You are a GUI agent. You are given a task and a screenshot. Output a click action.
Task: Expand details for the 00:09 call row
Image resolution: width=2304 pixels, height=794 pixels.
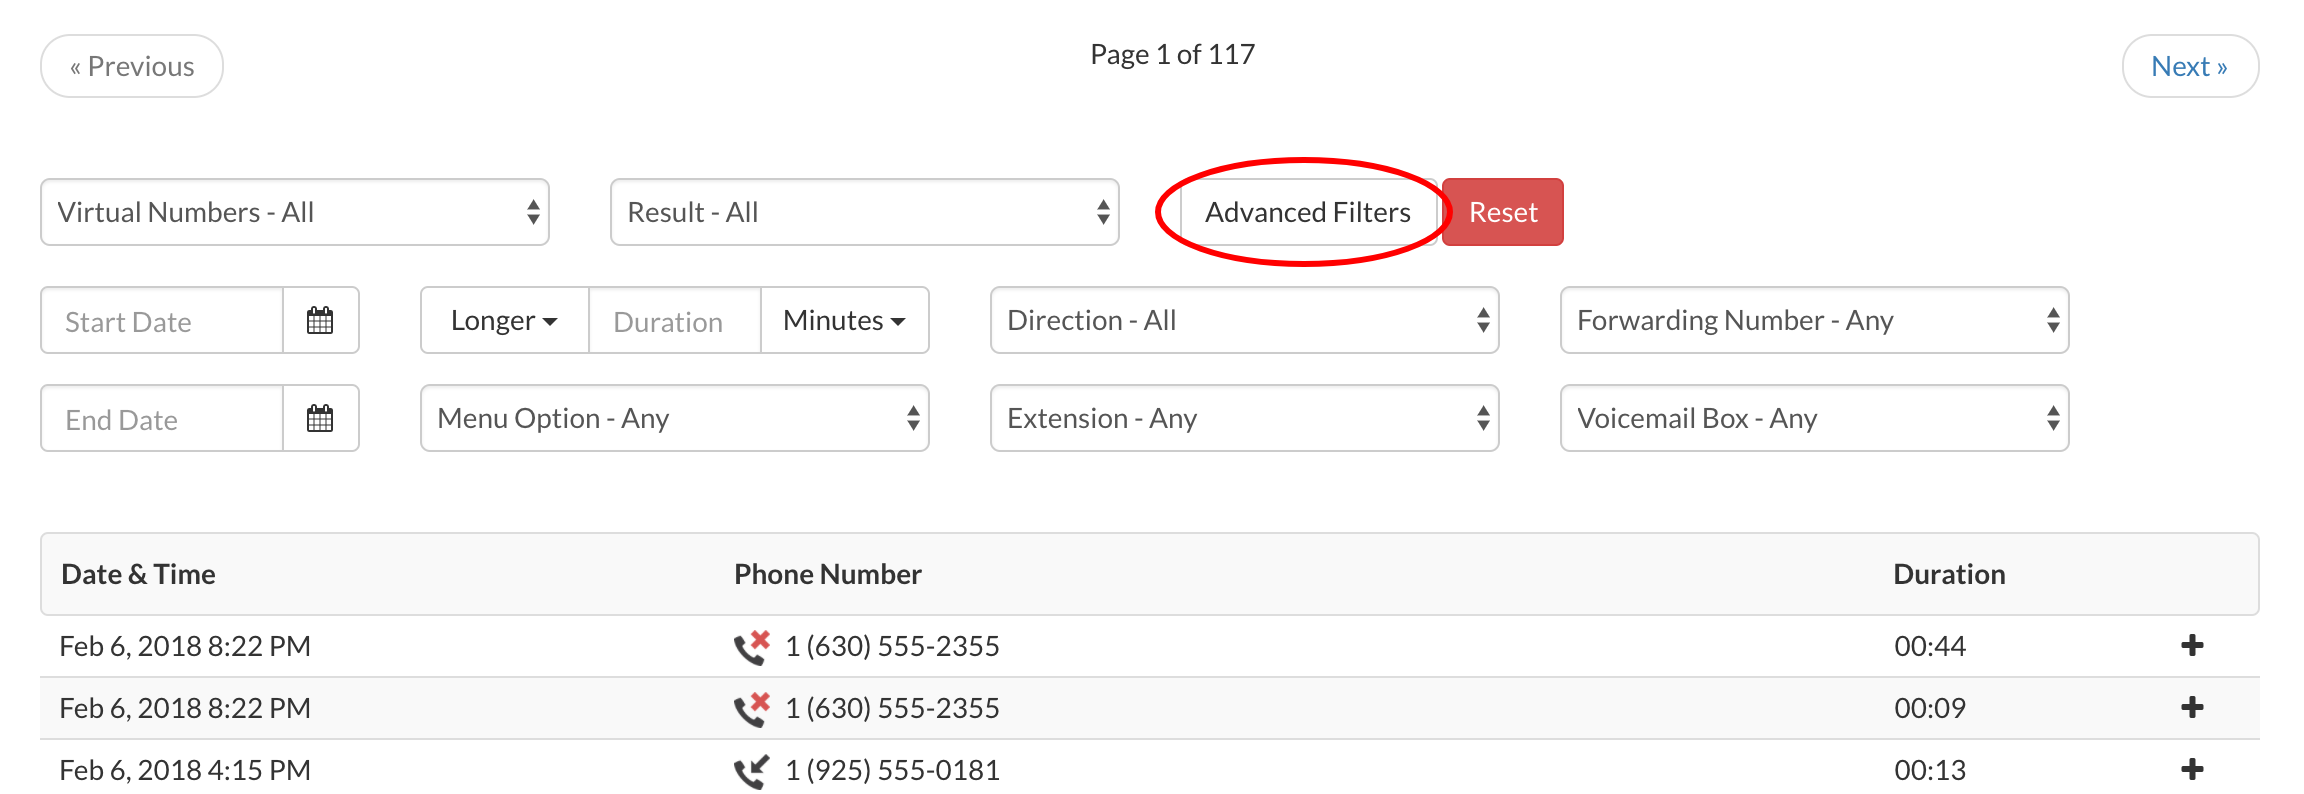2192,707
